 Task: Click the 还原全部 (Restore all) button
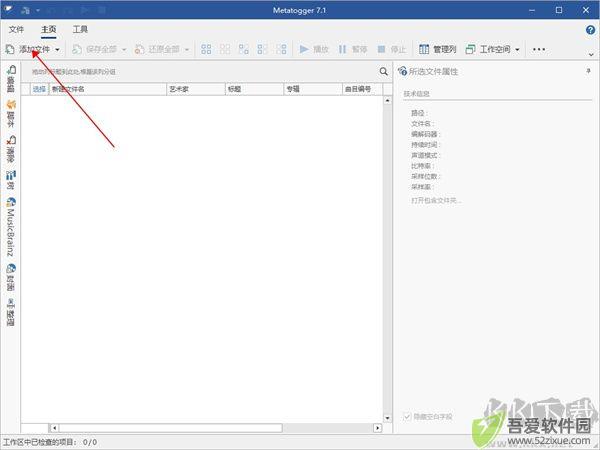pos(157,49)
